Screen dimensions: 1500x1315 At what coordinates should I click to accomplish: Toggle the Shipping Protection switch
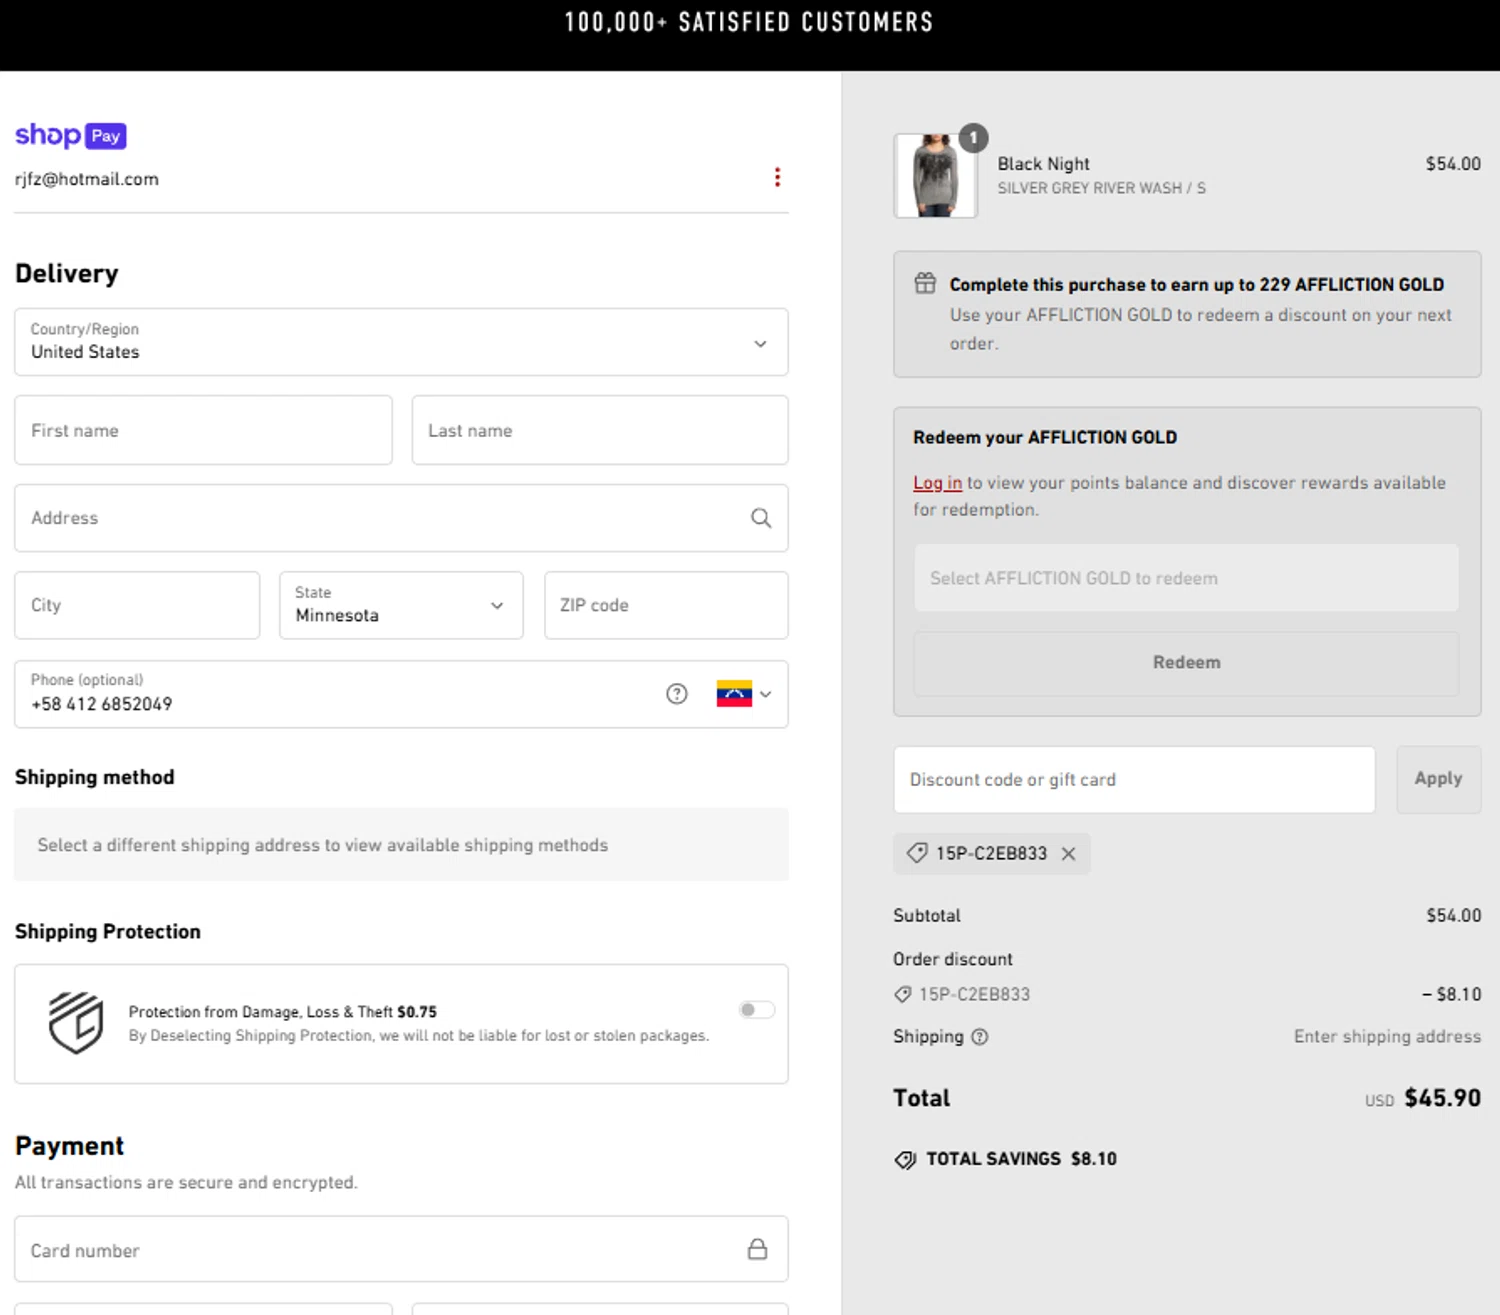pos(757,1010)
